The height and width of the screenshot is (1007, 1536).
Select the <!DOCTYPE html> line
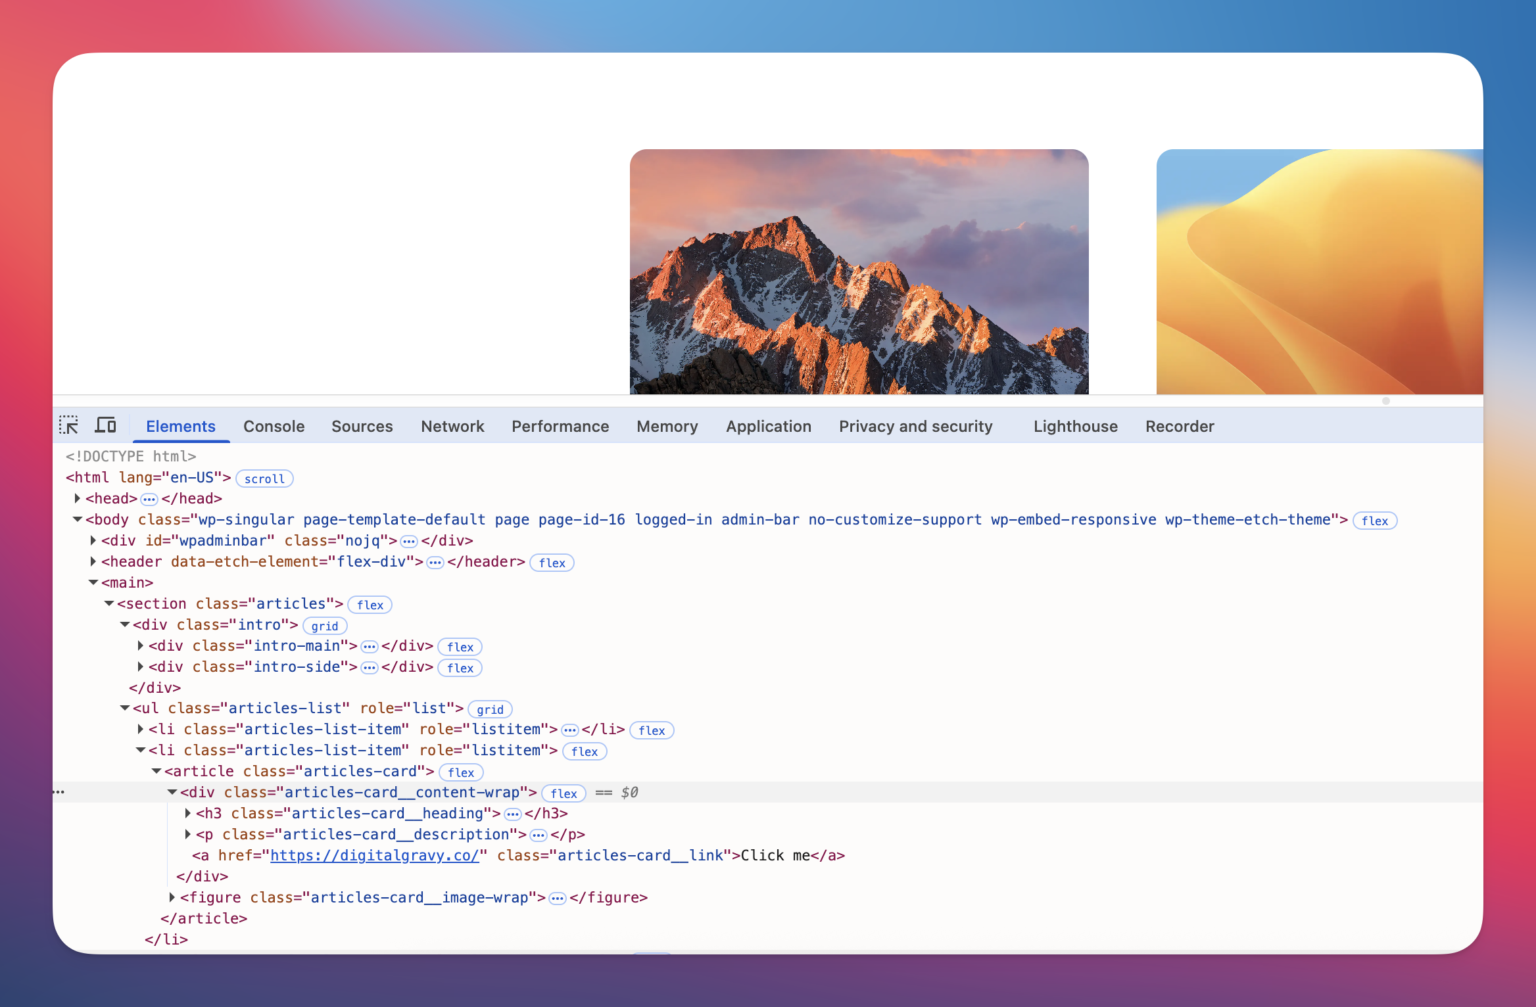(131, 456)
